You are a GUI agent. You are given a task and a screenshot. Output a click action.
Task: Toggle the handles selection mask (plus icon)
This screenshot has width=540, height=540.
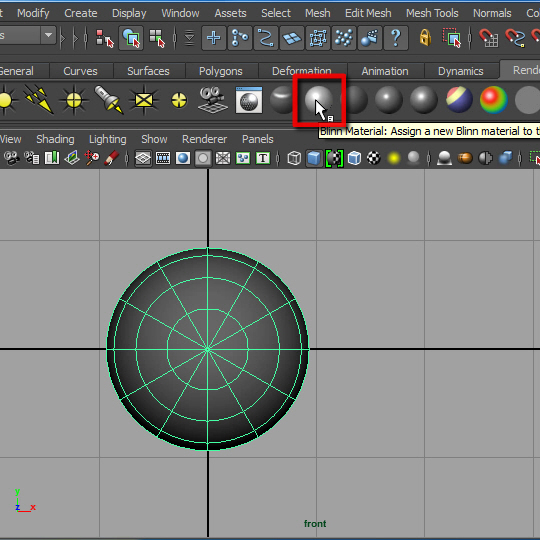tap(214, 38)
